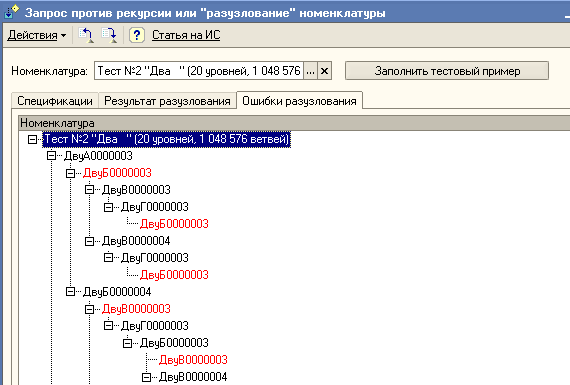Switch to the Спецификации tab
Screen dimensions: 570x385
click(x=55, y=101)
